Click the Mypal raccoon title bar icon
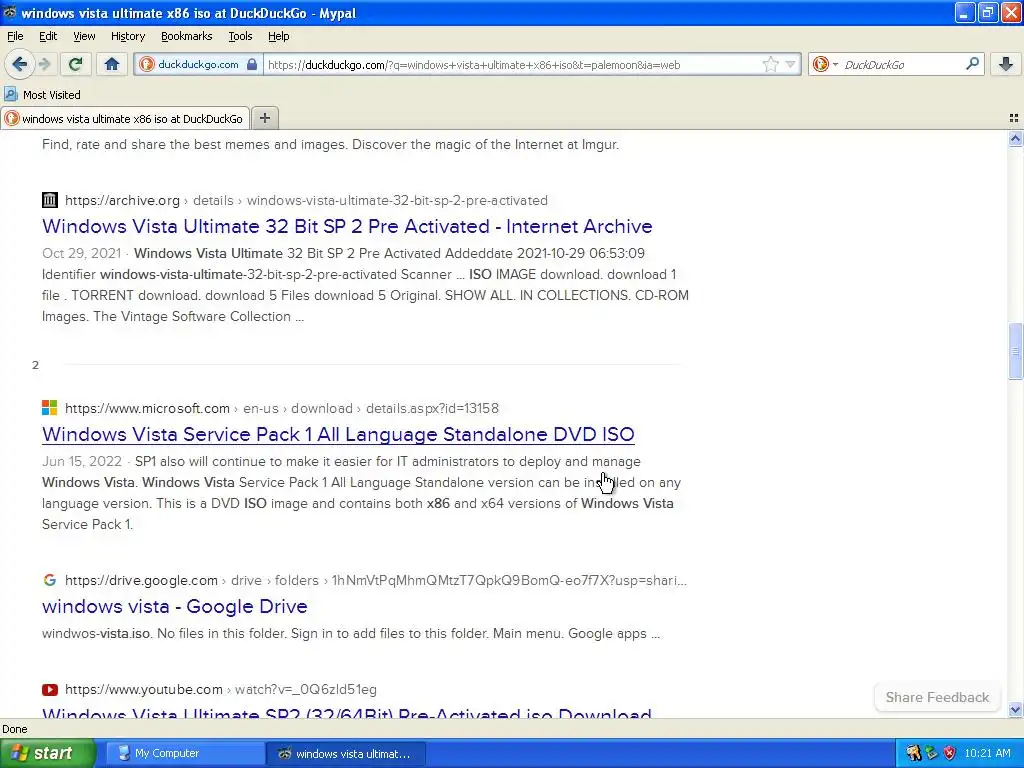1024x768 pixels. coord(10,12)
